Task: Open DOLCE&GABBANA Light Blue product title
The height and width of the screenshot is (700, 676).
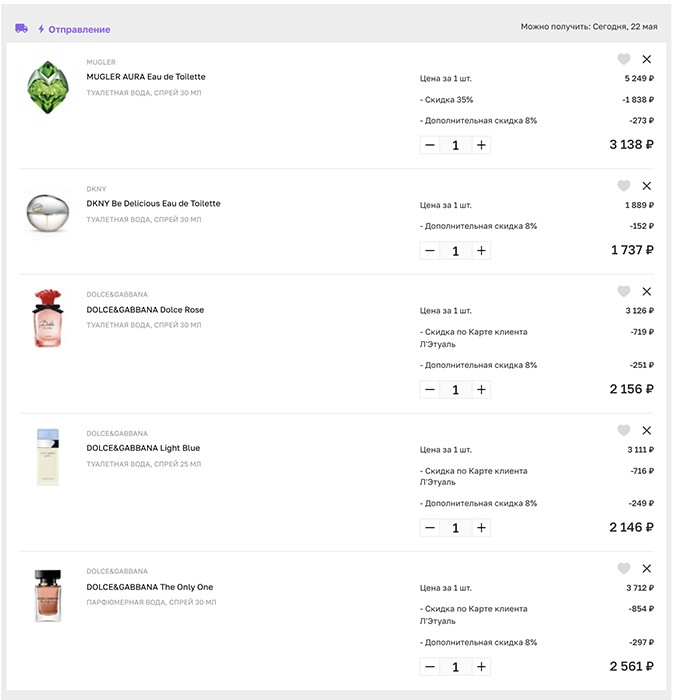Action: [x=143, y=448]
